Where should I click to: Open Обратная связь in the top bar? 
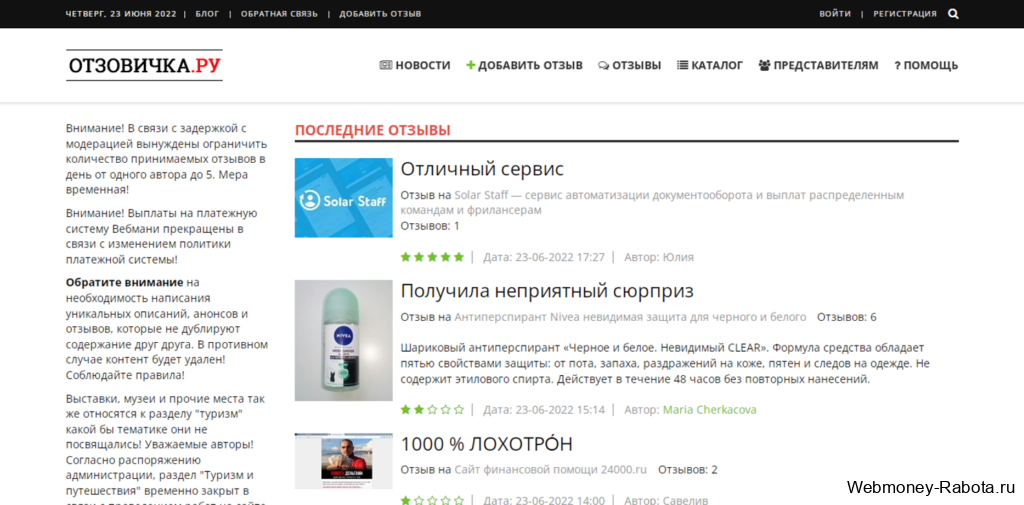click(280, 14)
